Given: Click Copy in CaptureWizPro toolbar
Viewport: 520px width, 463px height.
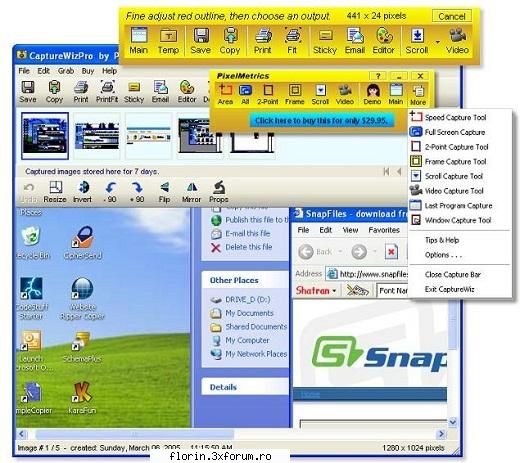Looking at the screenshot, I should click(x=54, y=91).
